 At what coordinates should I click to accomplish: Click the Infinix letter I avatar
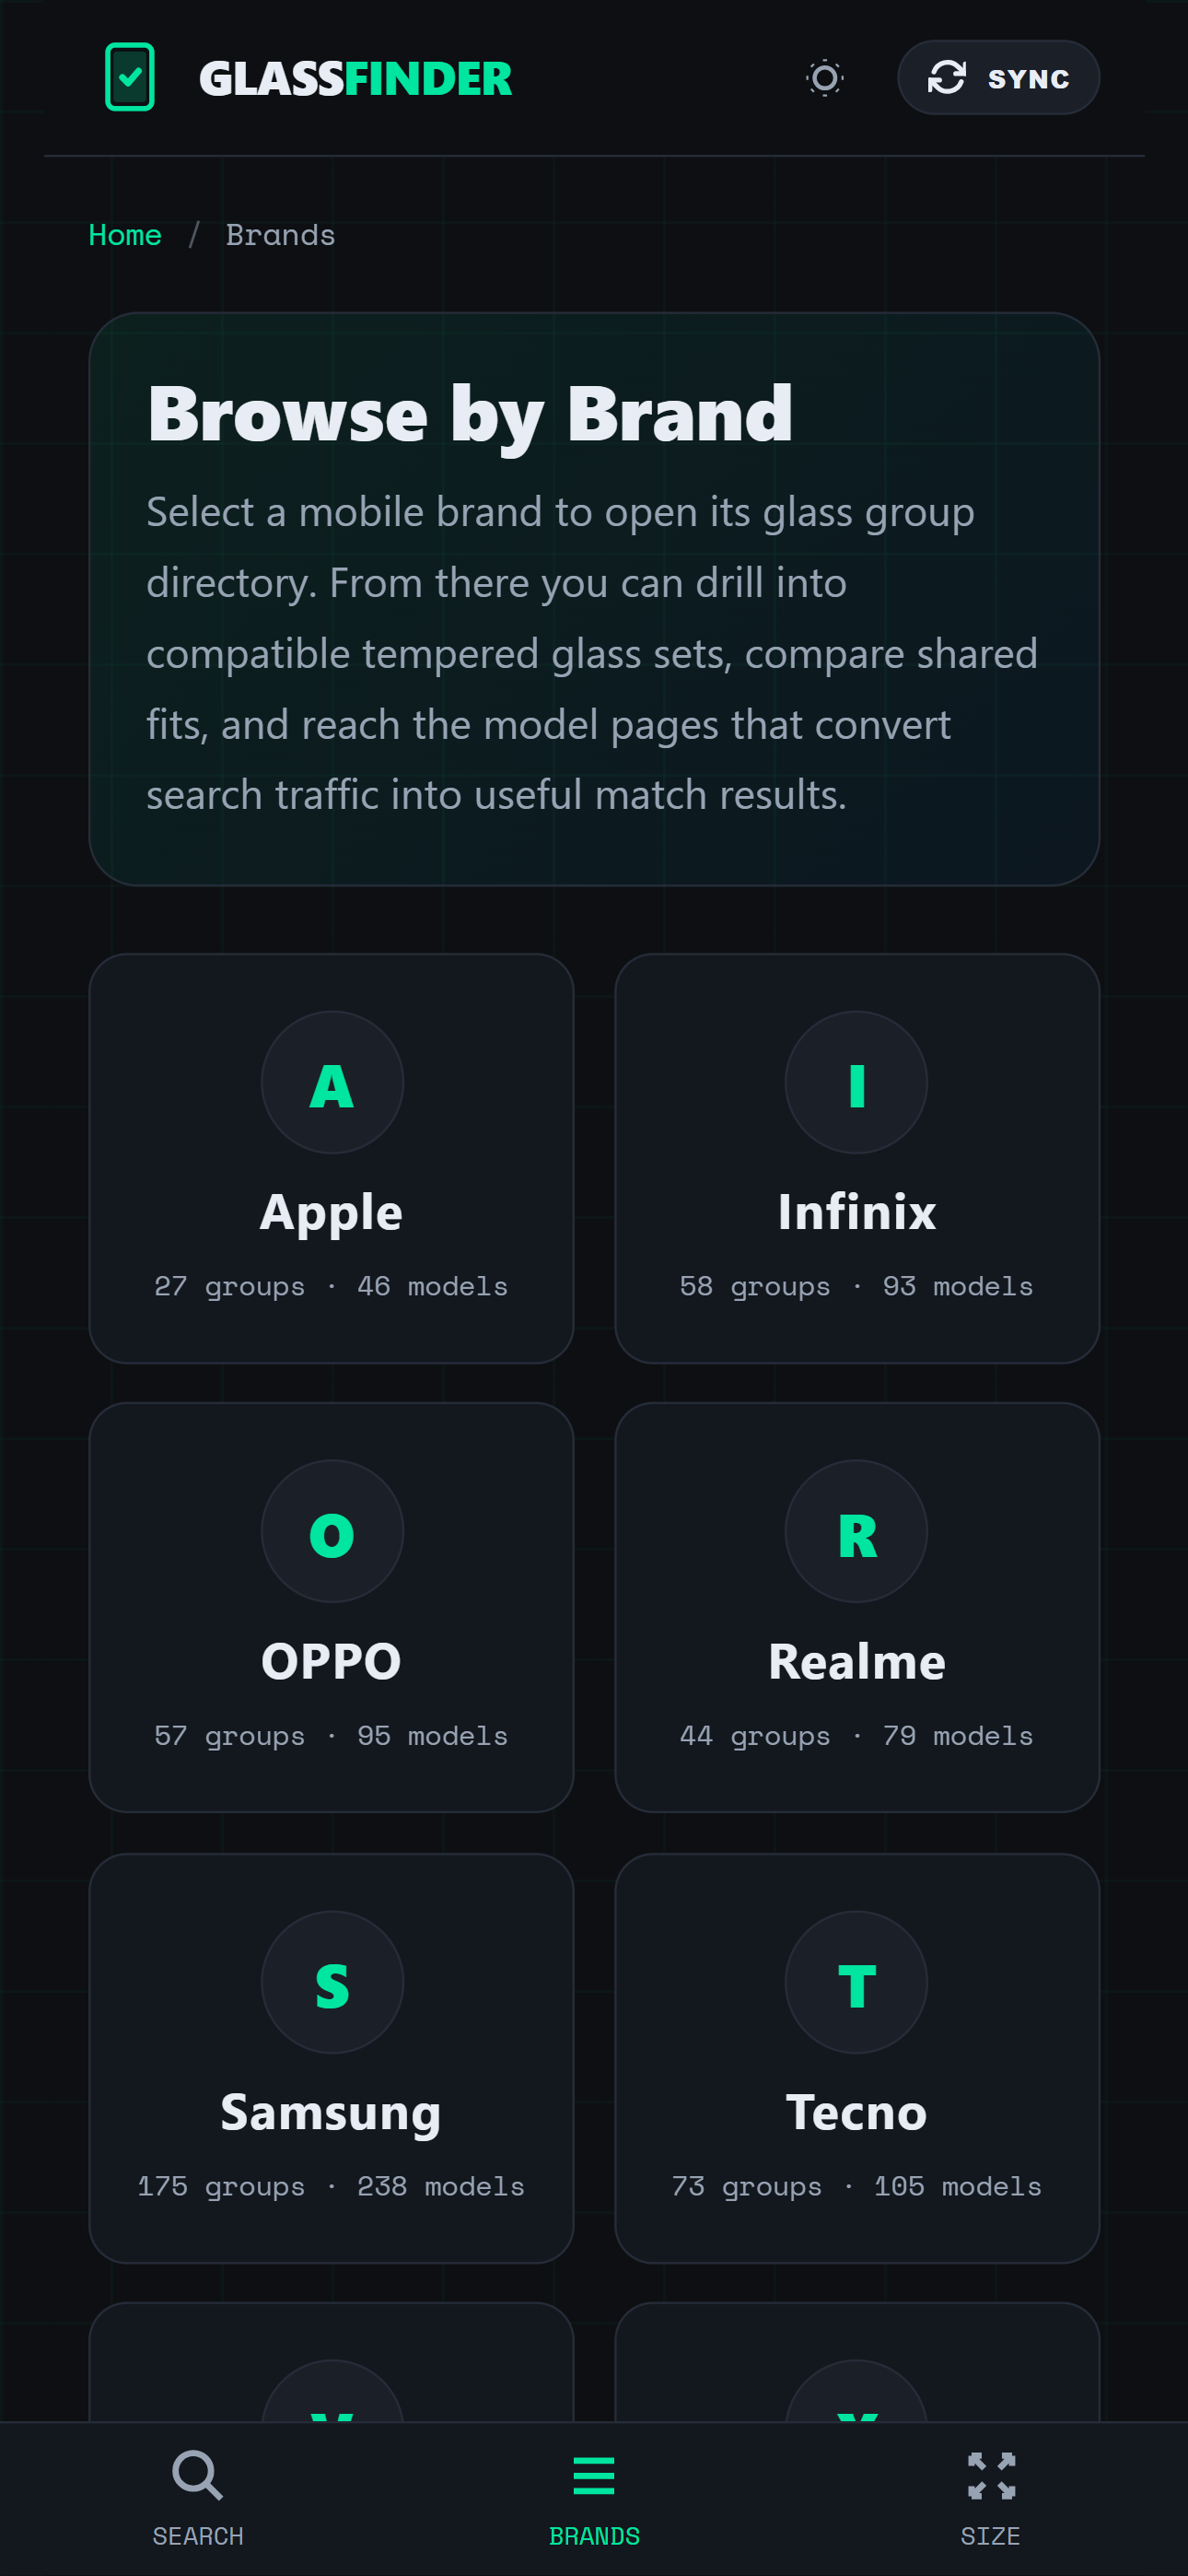tap(856, 1083)
